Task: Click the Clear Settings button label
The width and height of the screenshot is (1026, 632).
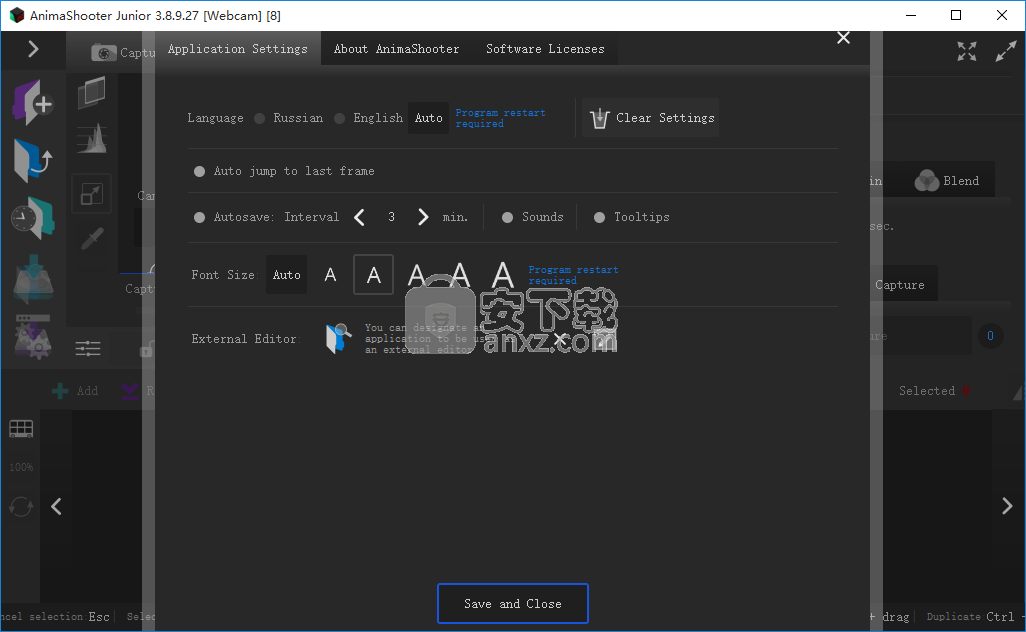Action: click(665, 118)
